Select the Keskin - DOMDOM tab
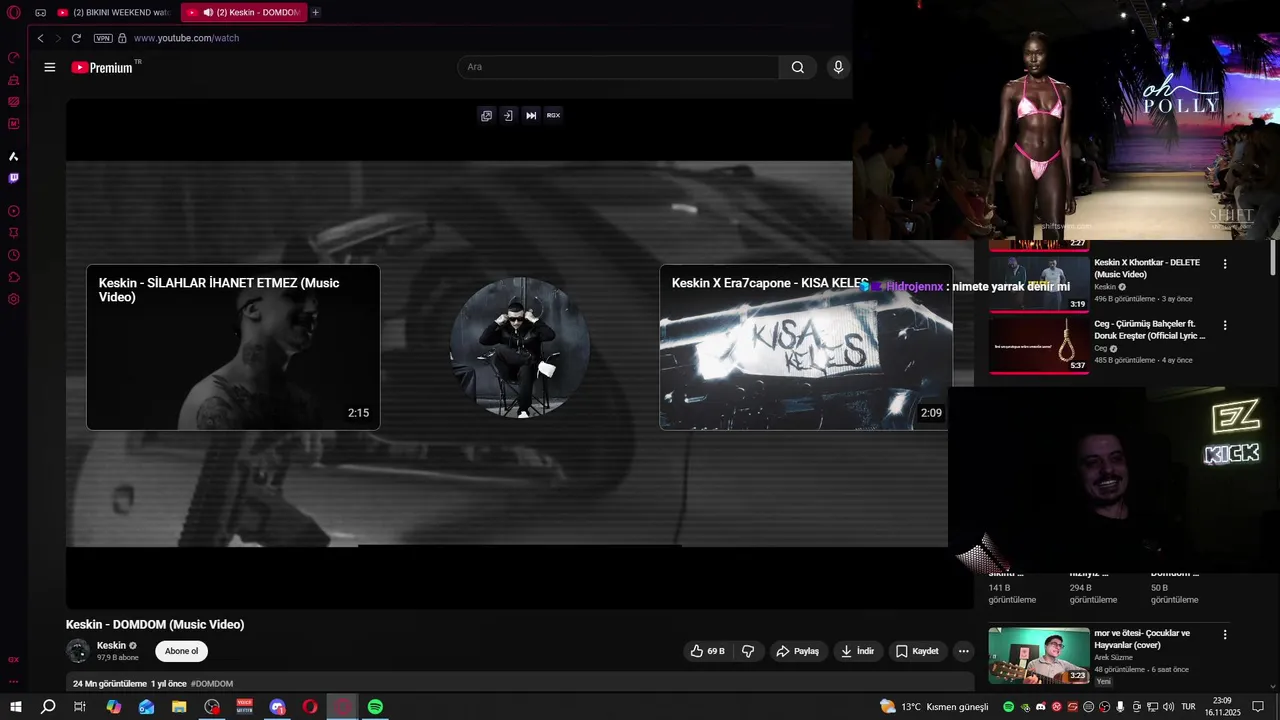The height and width of the screenshot is (720, 1280). coord(244,13)
